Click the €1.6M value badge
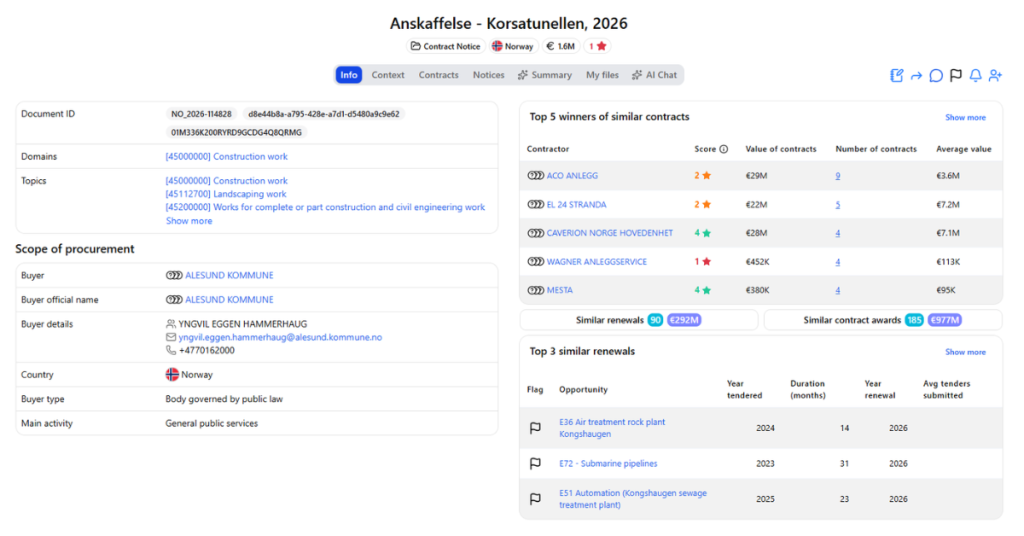1024x536 pixels. coord(561,46)
